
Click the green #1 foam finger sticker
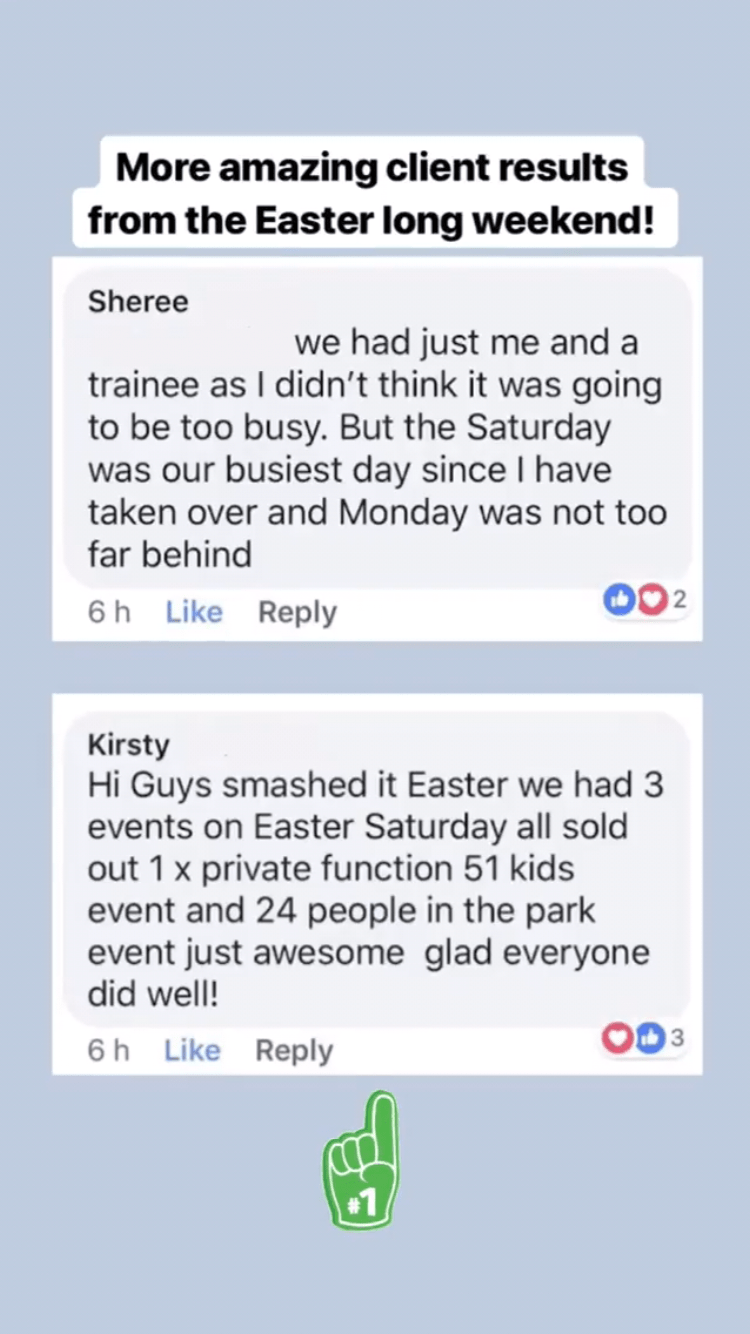click(x=362, y=1160)
